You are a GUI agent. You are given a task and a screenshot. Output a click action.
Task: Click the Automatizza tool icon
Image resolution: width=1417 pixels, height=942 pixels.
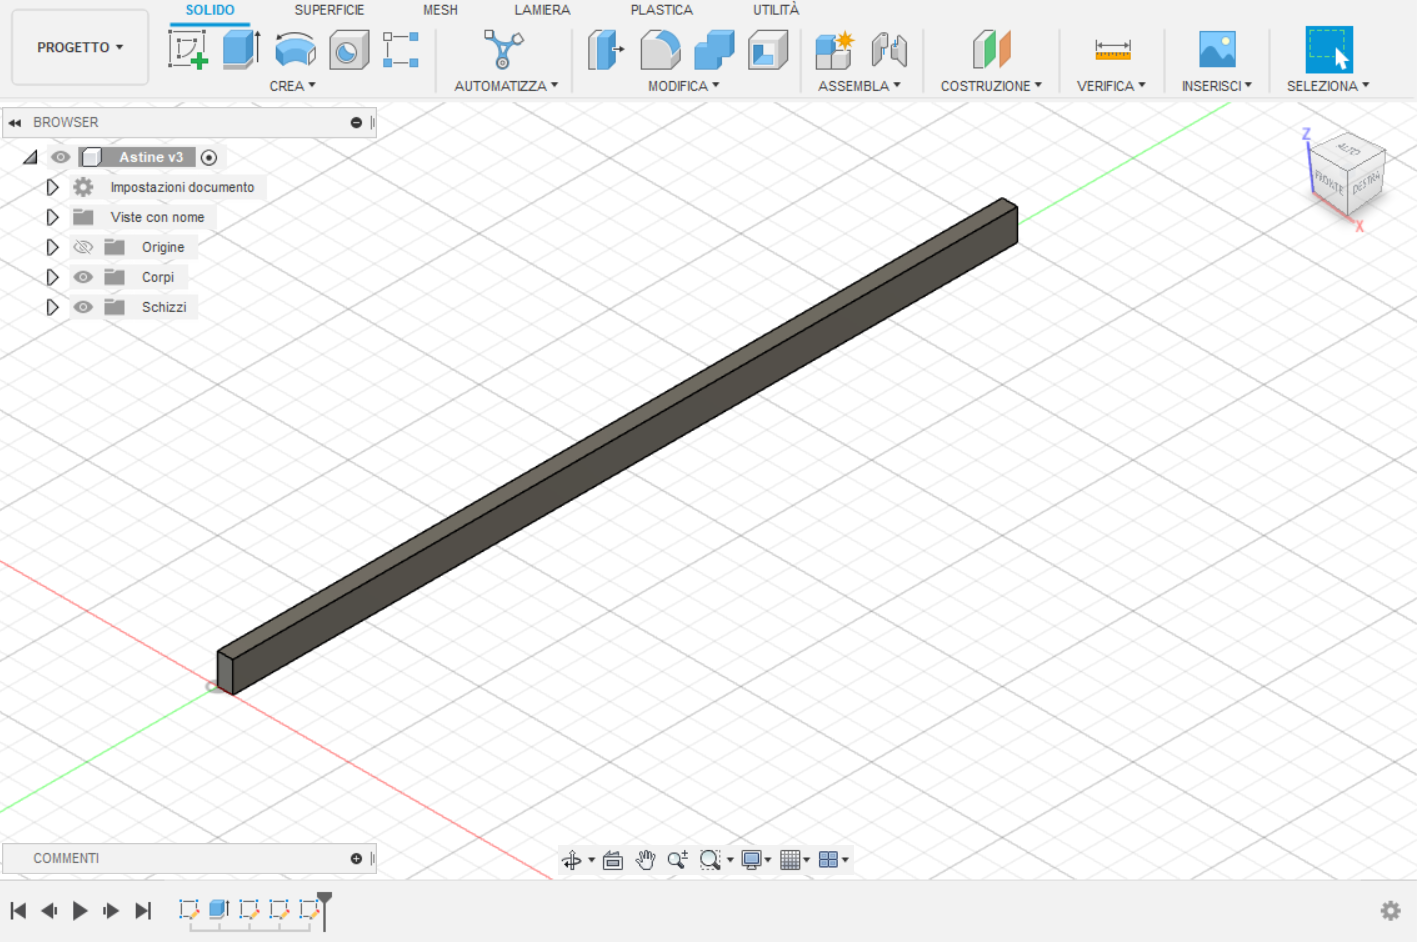coord(503,49)
